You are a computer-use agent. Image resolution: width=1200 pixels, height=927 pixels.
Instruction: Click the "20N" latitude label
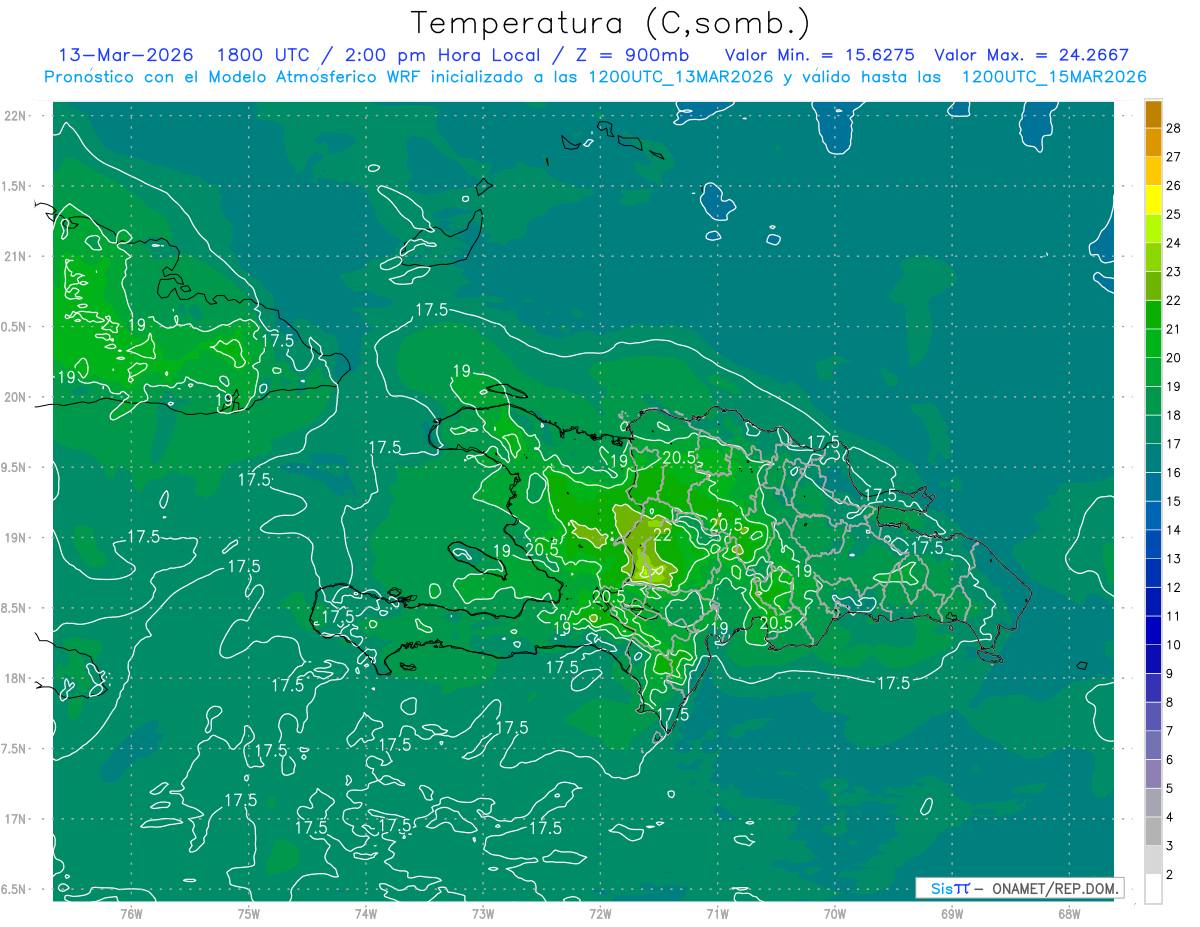click(16, 397)
